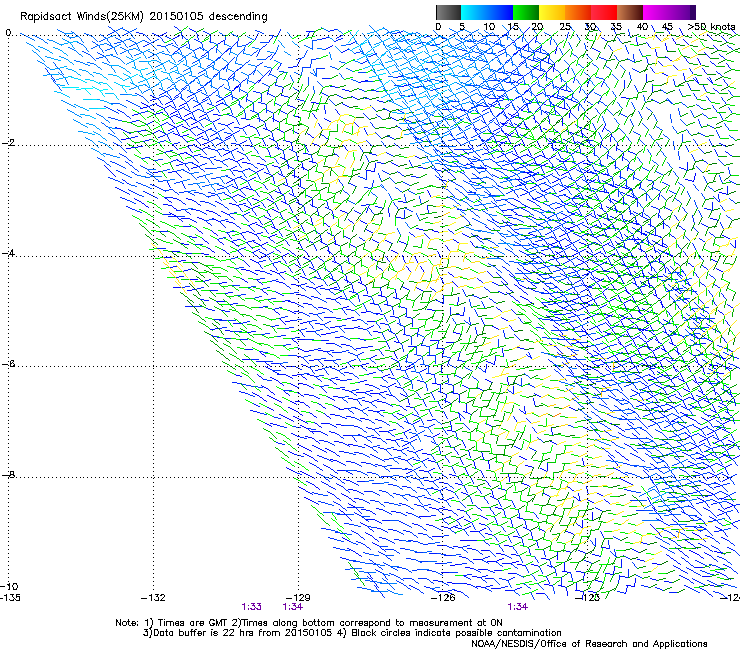Click latitude label '-10' on left axis
740x650 pixels.
9,587
